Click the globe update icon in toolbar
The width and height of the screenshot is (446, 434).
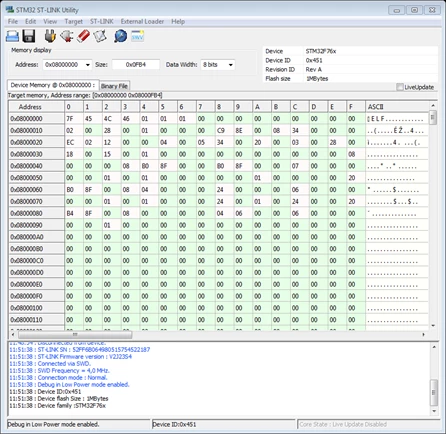click(x=120, y=36)
